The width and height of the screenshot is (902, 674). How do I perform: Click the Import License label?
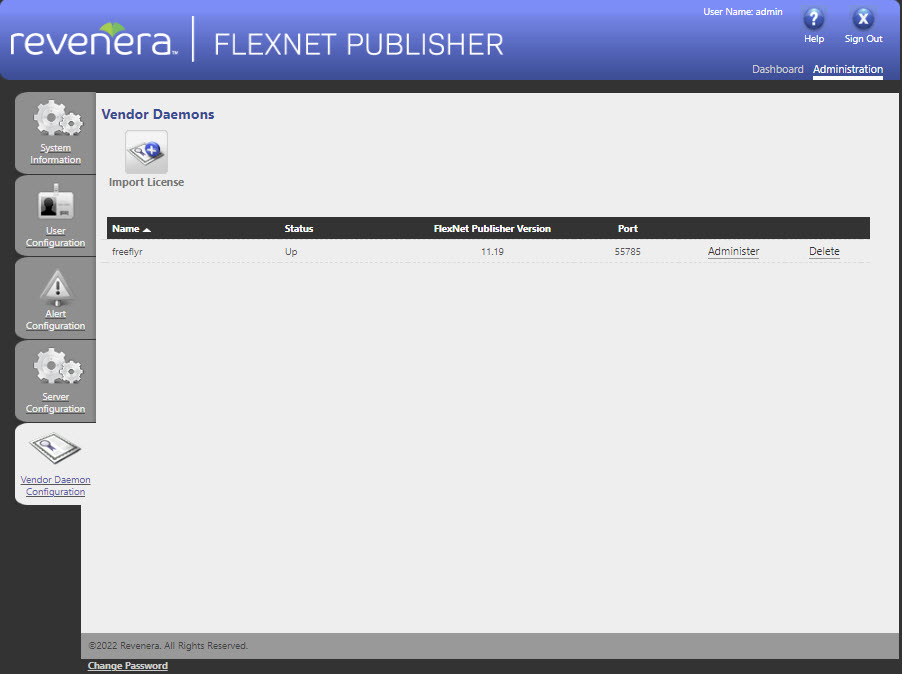pos(146,182)
